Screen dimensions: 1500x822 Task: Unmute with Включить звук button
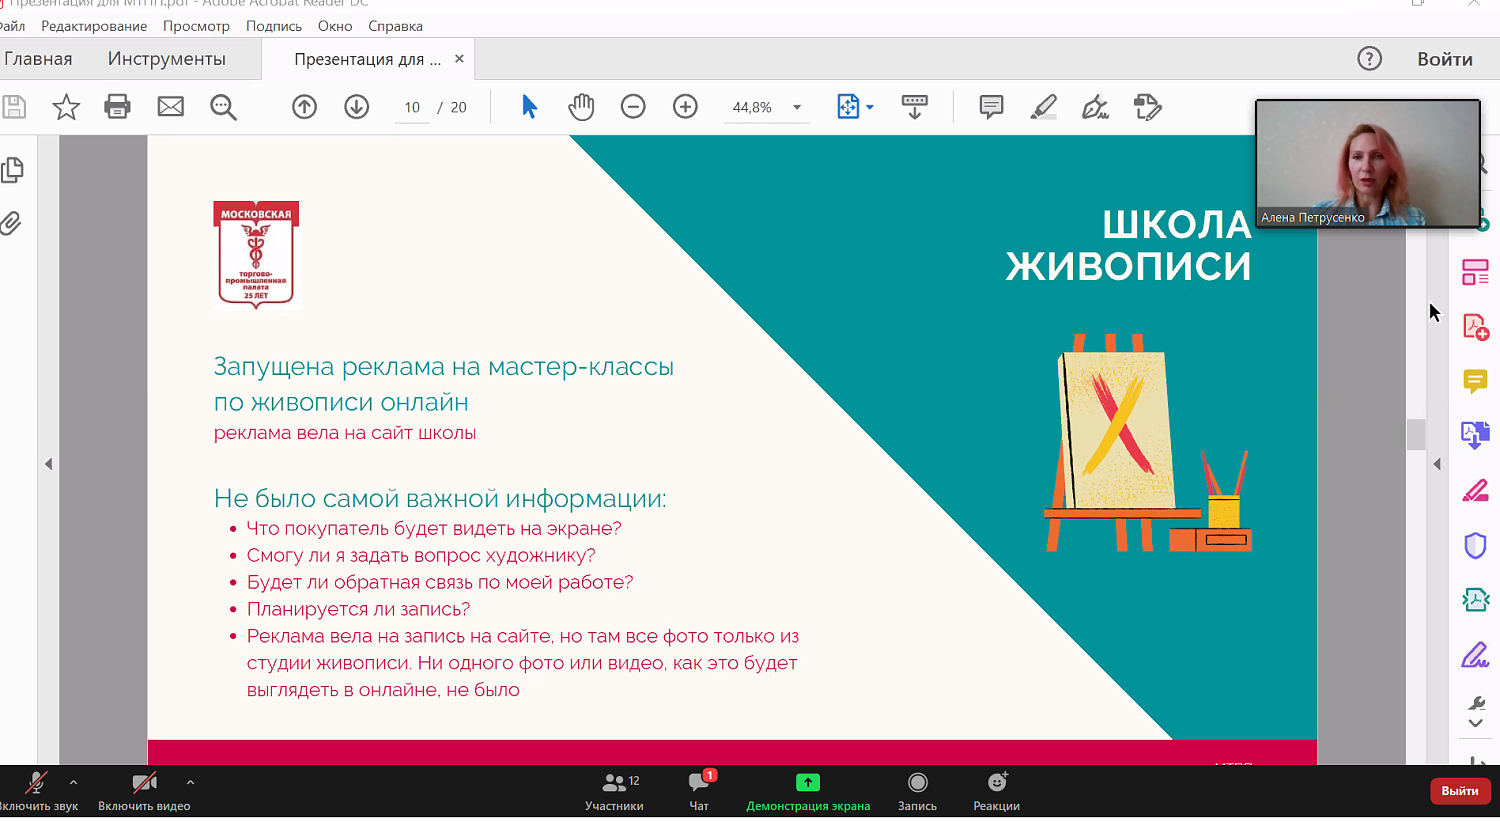(x=37, y=792)
